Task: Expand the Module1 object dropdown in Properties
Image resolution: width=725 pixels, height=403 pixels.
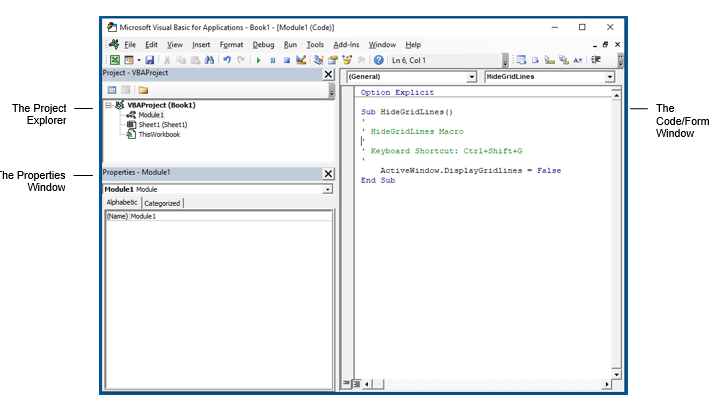Action: click(x=327, y=188)
